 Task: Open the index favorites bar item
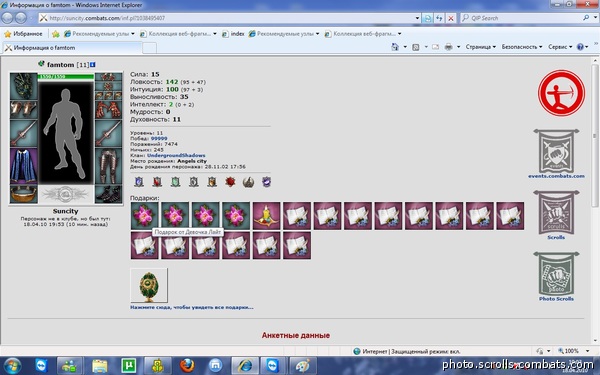(233, 34)
